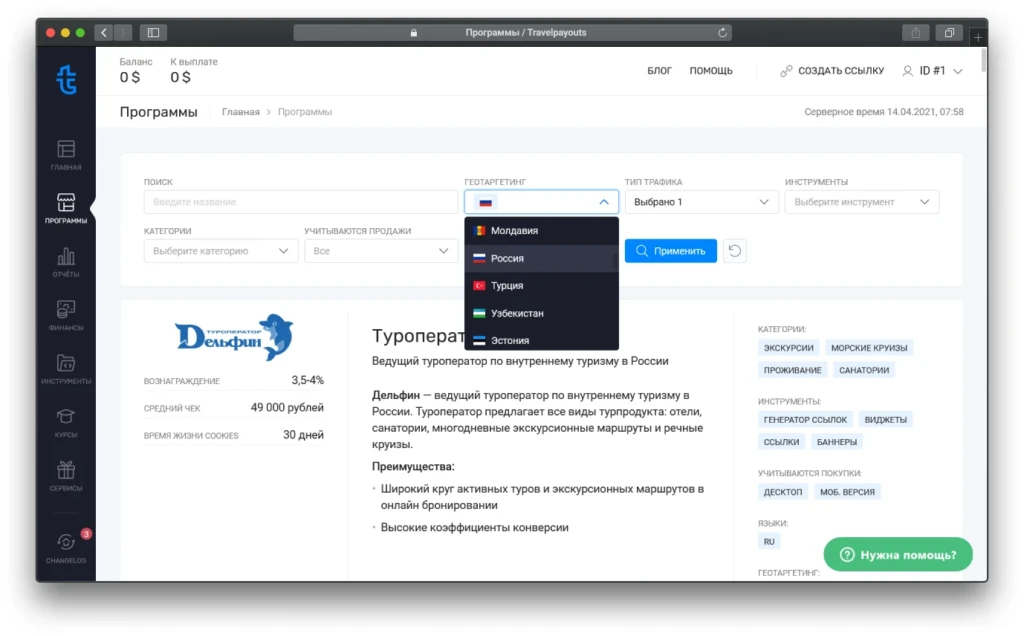Expand the ID #1 account chevron
The image size is (1024, 636).
click(x=958, y=71)
